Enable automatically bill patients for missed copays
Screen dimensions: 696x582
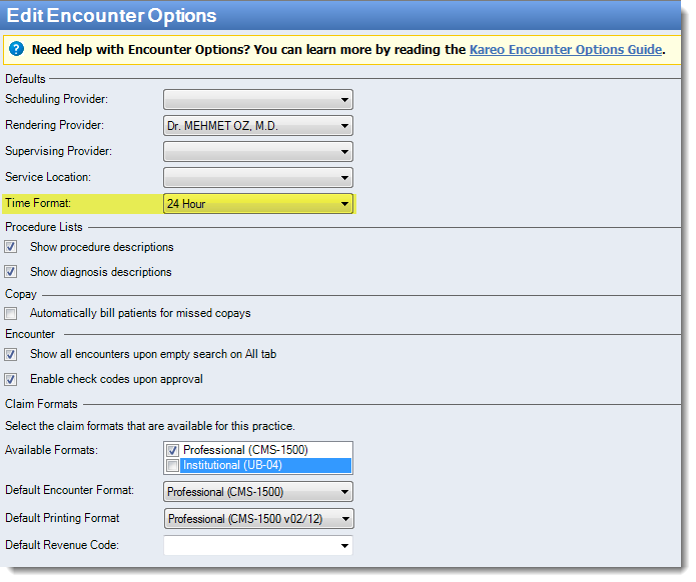pos(11,313)
